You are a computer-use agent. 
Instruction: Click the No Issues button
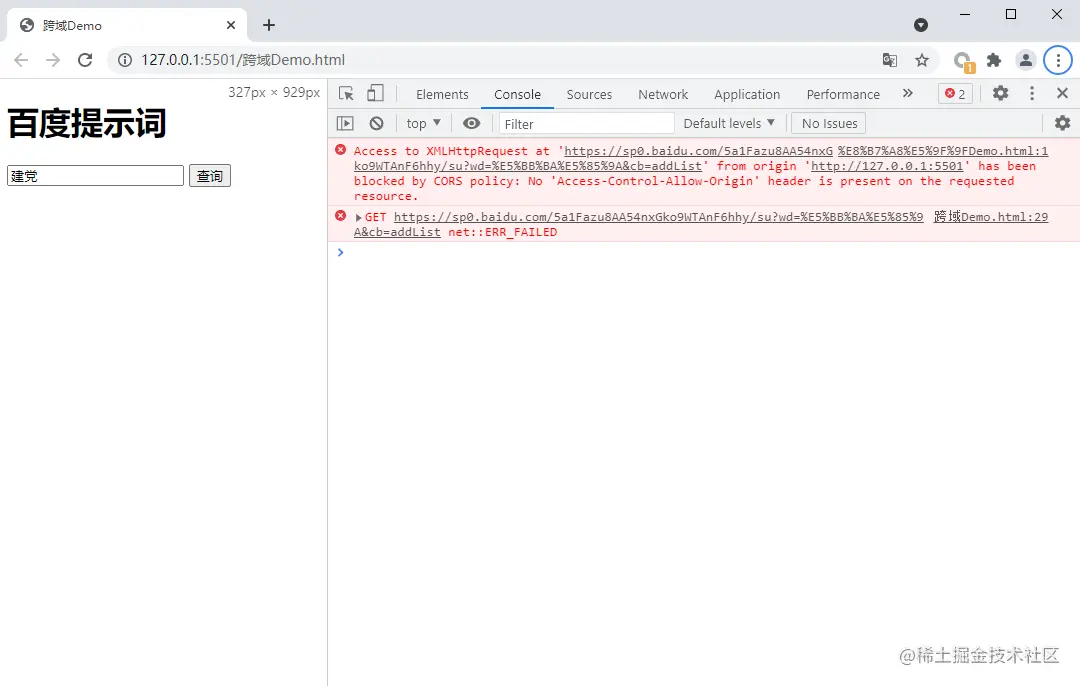click(x=829, y=123)
